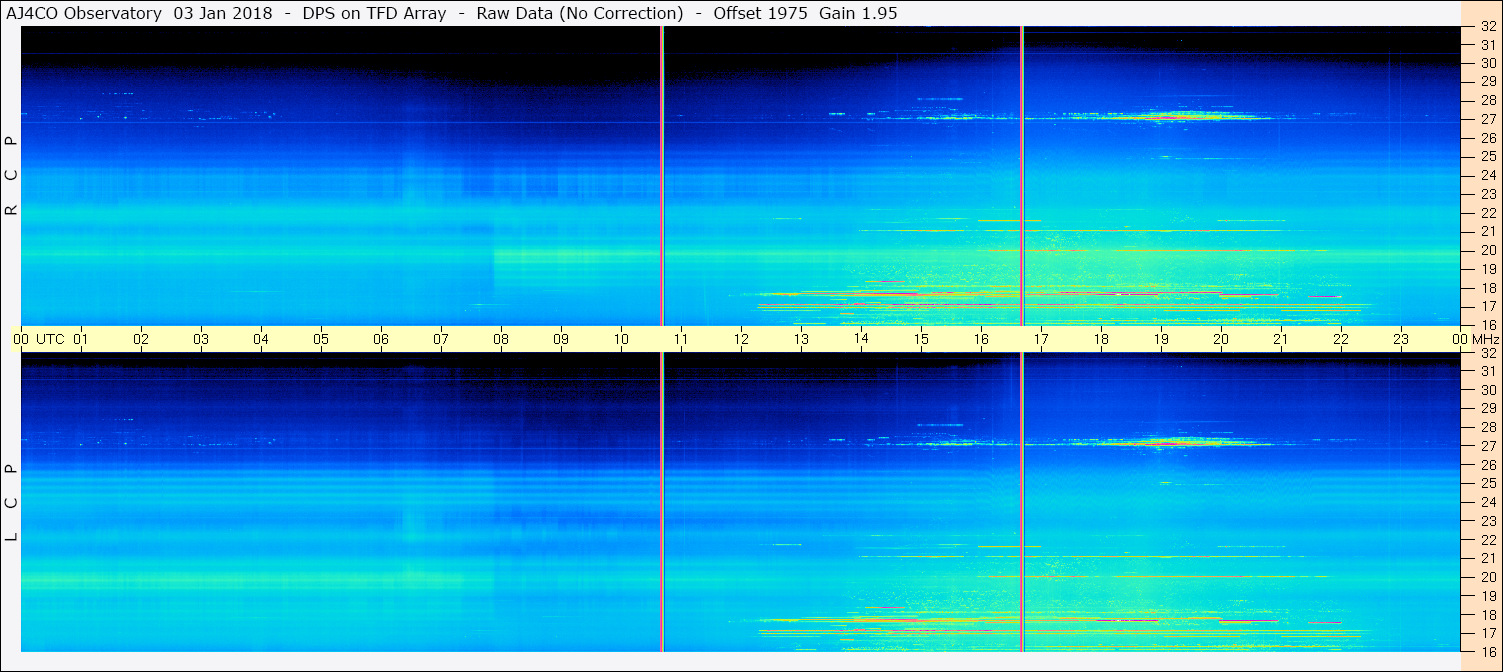Click RCP vertical marker line between 16 and 17 UTC
Viewport: 1503px width, 672px height.
(x=1021, y=175)
